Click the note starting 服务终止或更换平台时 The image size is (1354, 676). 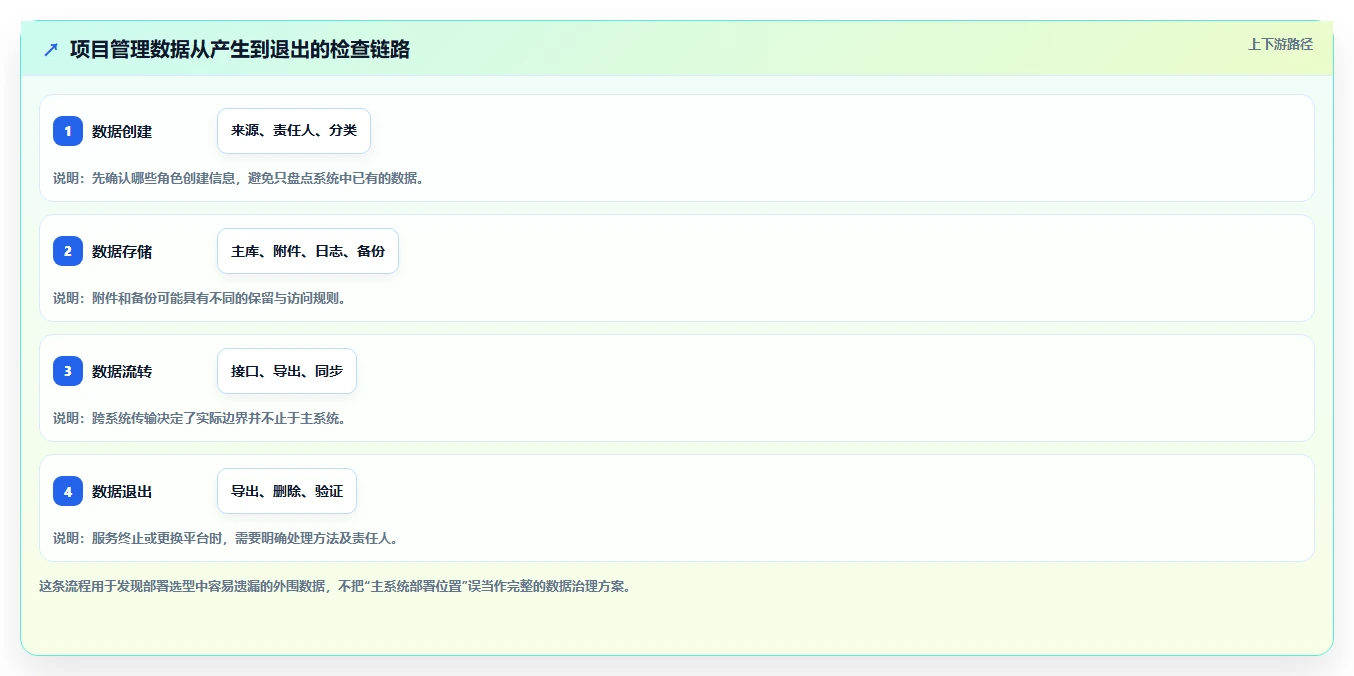pyautogui.click(x=225, y=538)
